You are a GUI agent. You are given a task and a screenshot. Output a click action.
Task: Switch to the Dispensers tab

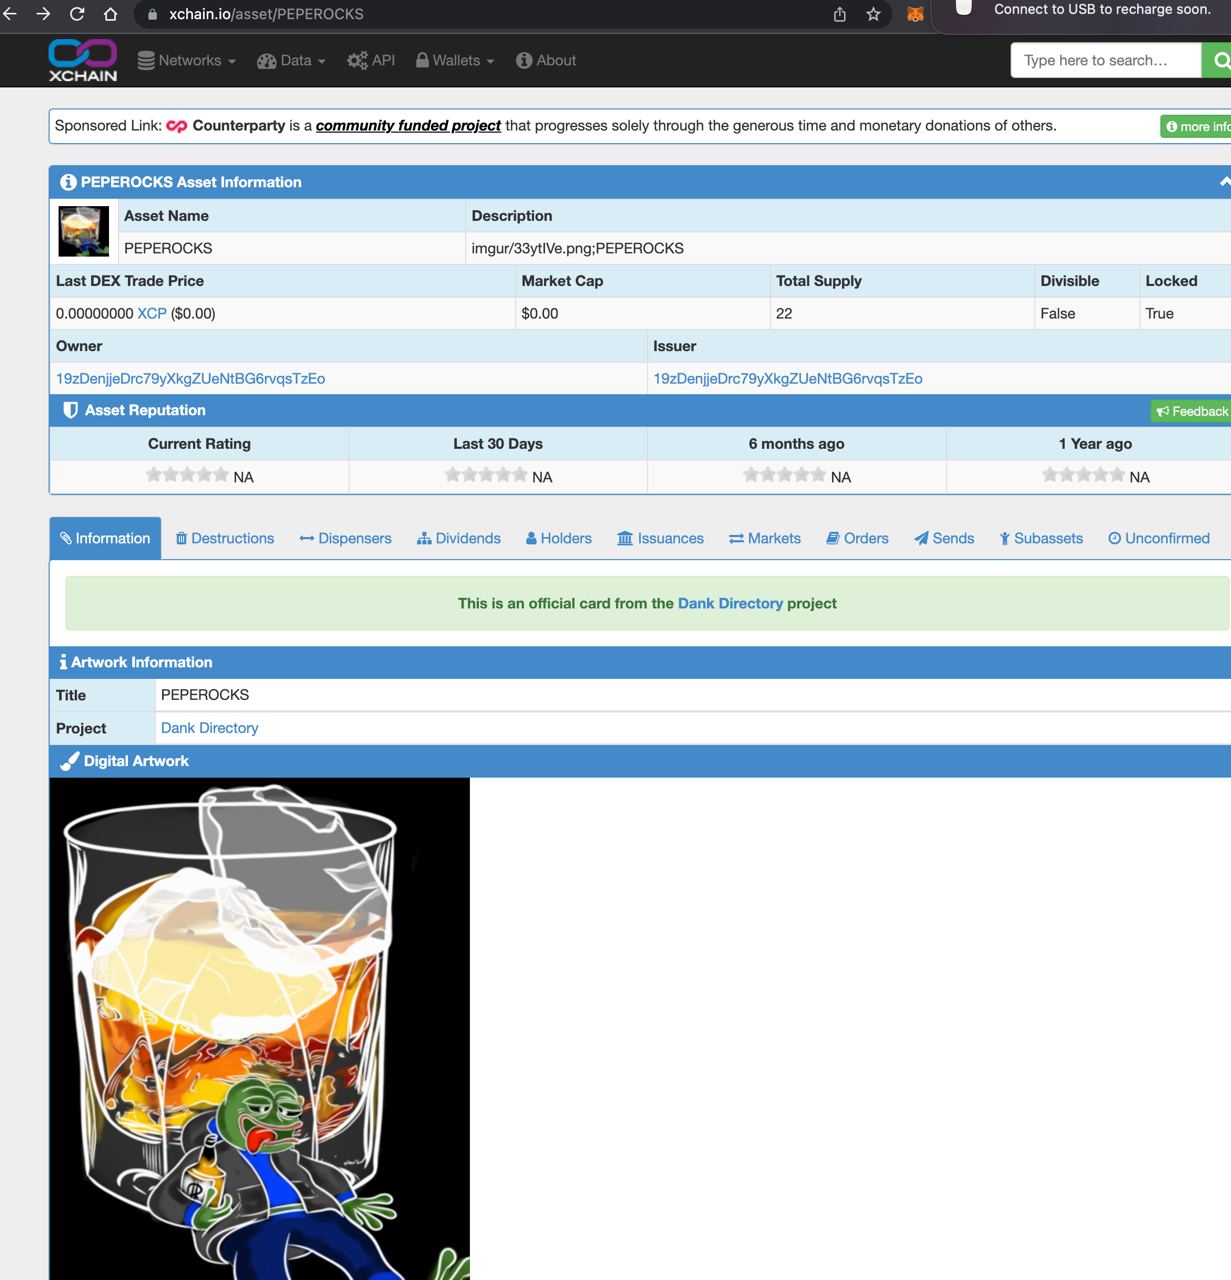345,538
